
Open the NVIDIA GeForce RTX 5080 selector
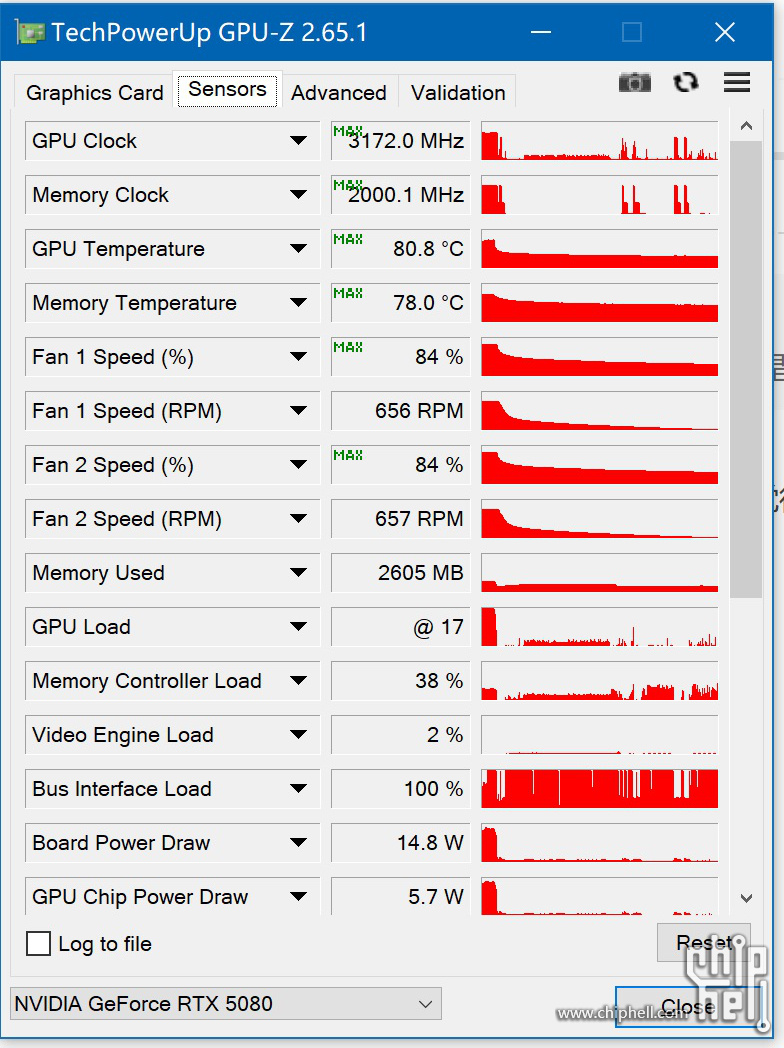(x=226, y=1004)
